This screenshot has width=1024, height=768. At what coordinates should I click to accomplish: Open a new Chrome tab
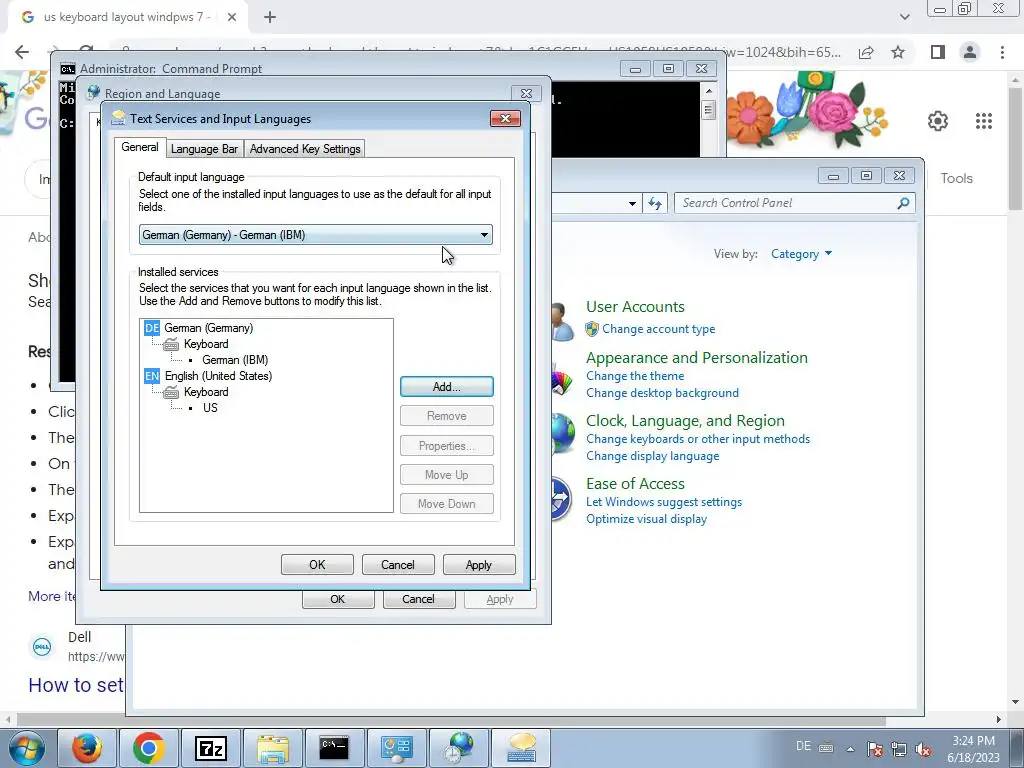(270, 17)
